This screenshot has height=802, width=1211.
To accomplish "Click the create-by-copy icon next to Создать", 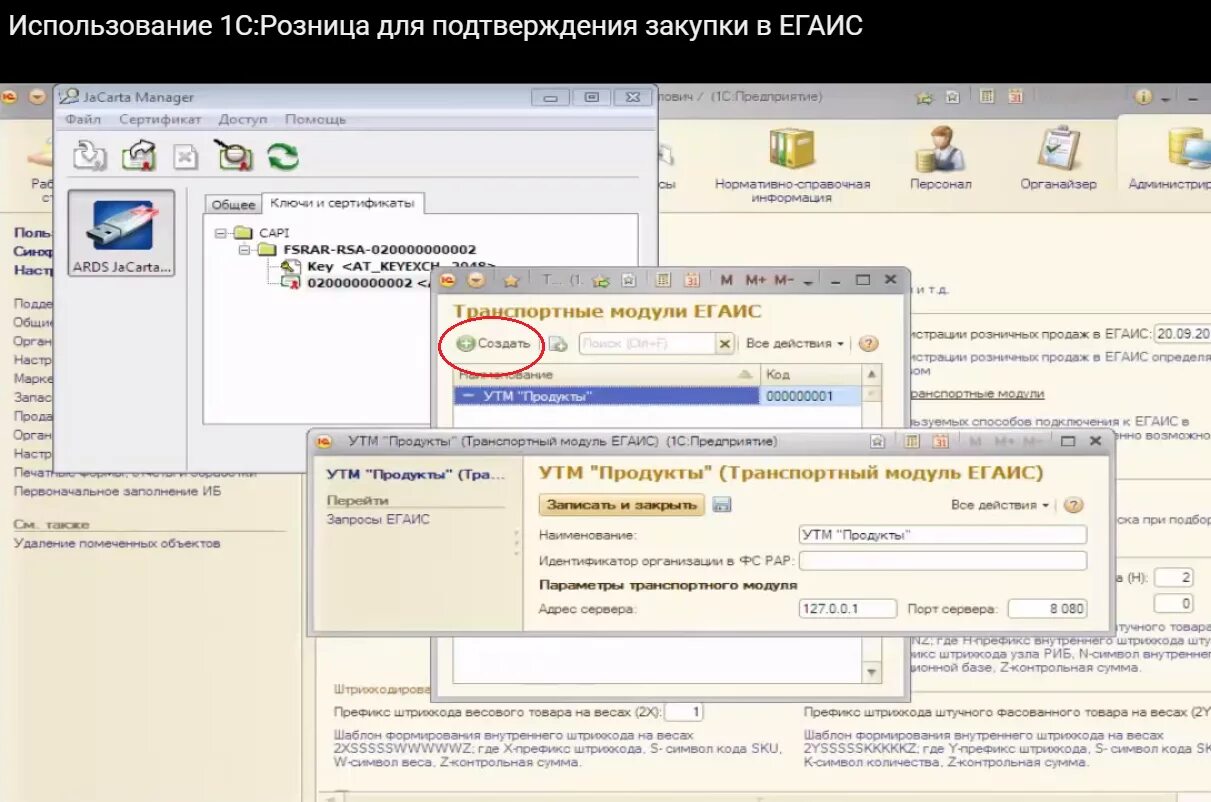I will [558, 343].
